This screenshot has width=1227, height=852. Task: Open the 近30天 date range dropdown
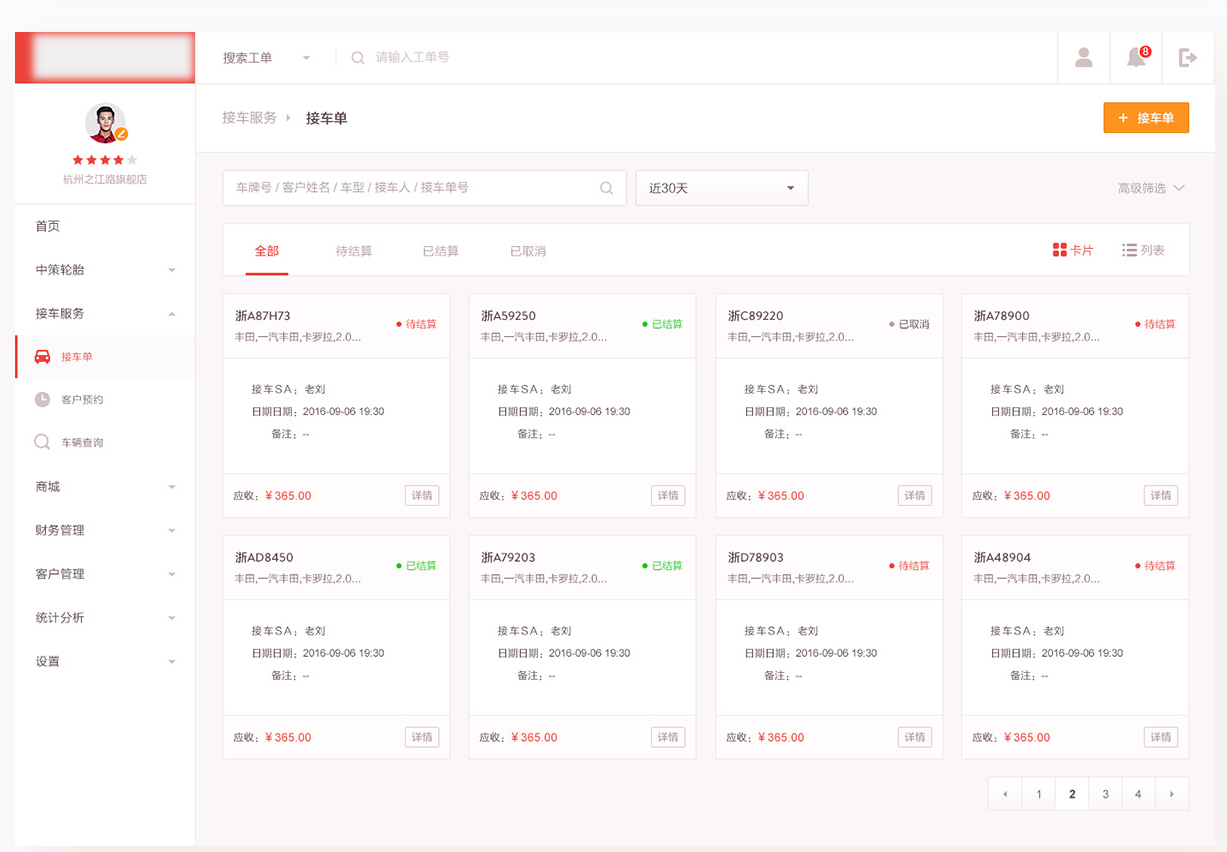[x=721, y=188]
